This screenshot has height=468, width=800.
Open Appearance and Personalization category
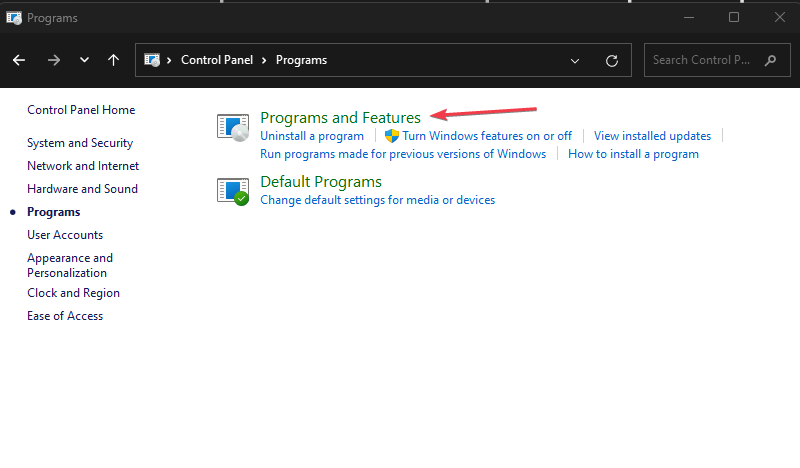70,265
